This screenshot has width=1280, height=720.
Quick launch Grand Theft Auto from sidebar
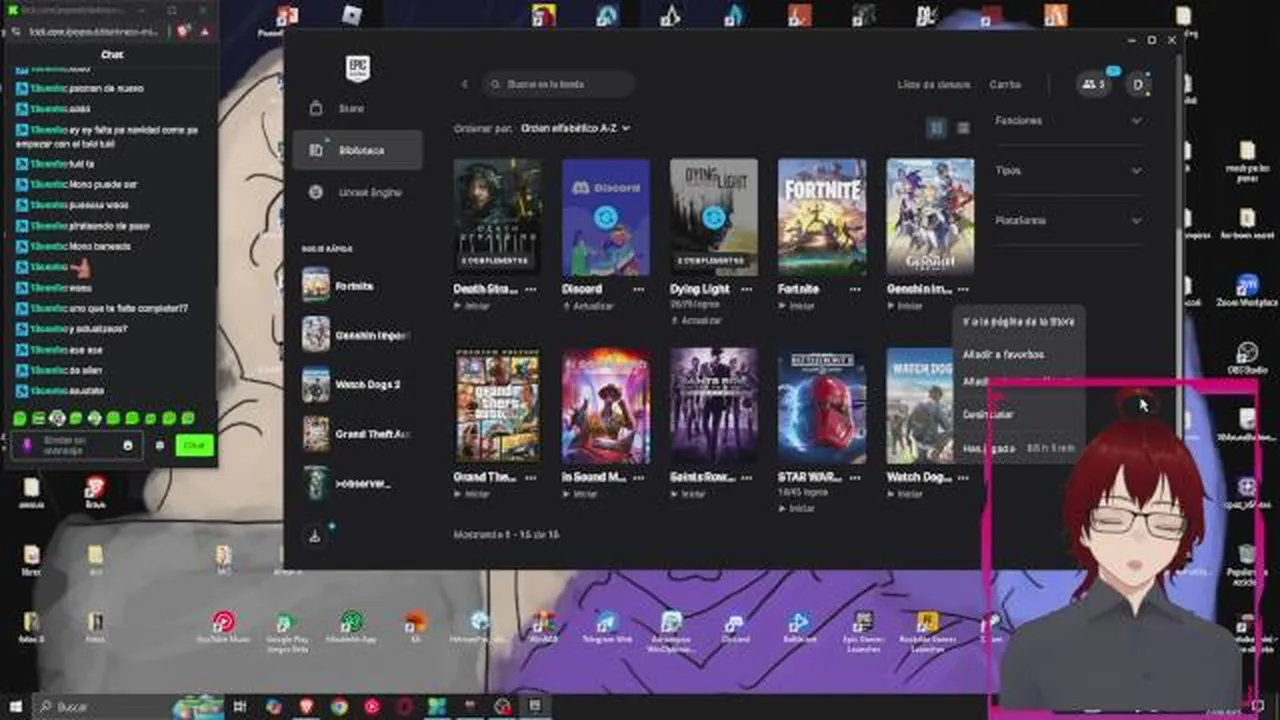click(357, 434)
